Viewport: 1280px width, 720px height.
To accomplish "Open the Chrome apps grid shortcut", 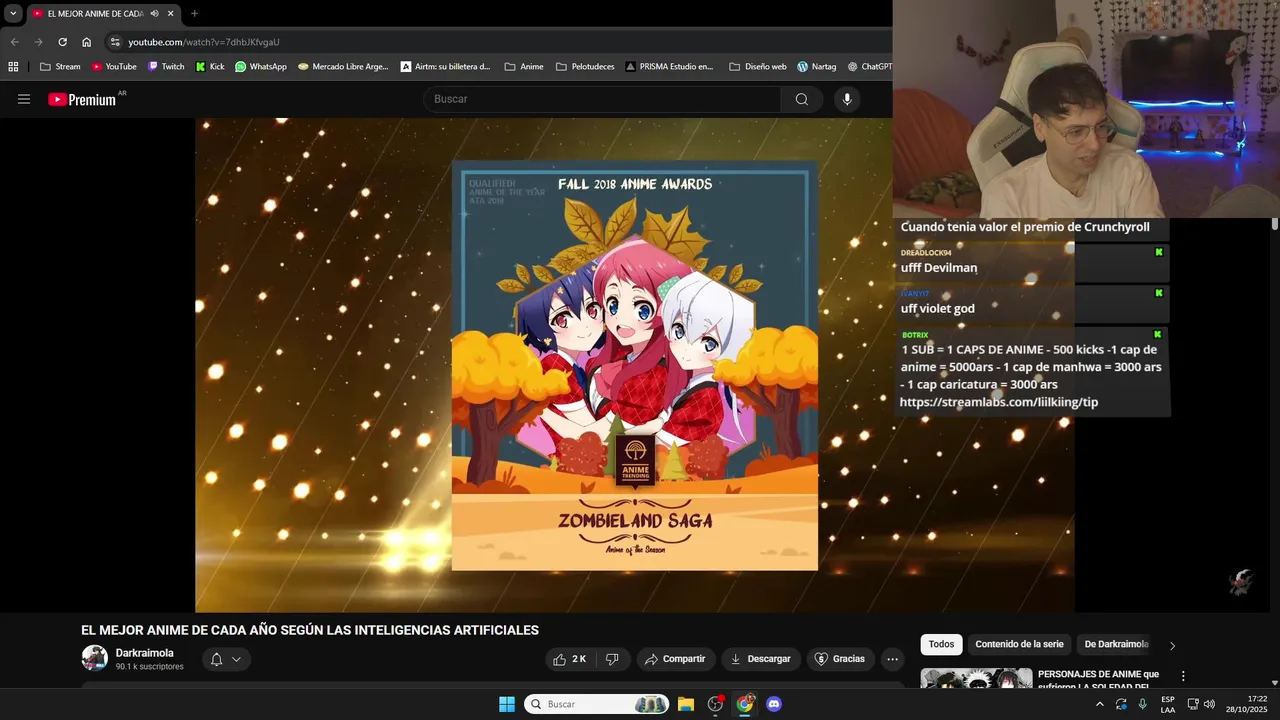I will point(13,67).
